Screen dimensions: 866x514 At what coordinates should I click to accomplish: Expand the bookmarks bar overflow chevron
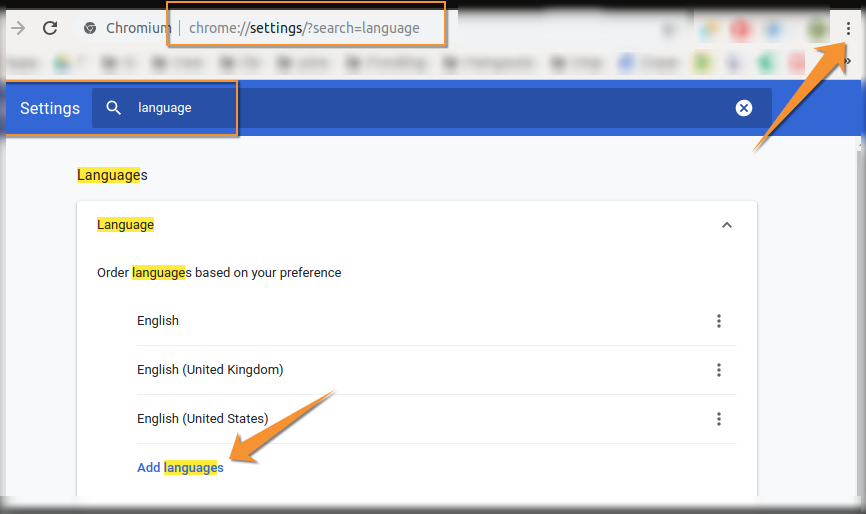[x=848, y=62]
